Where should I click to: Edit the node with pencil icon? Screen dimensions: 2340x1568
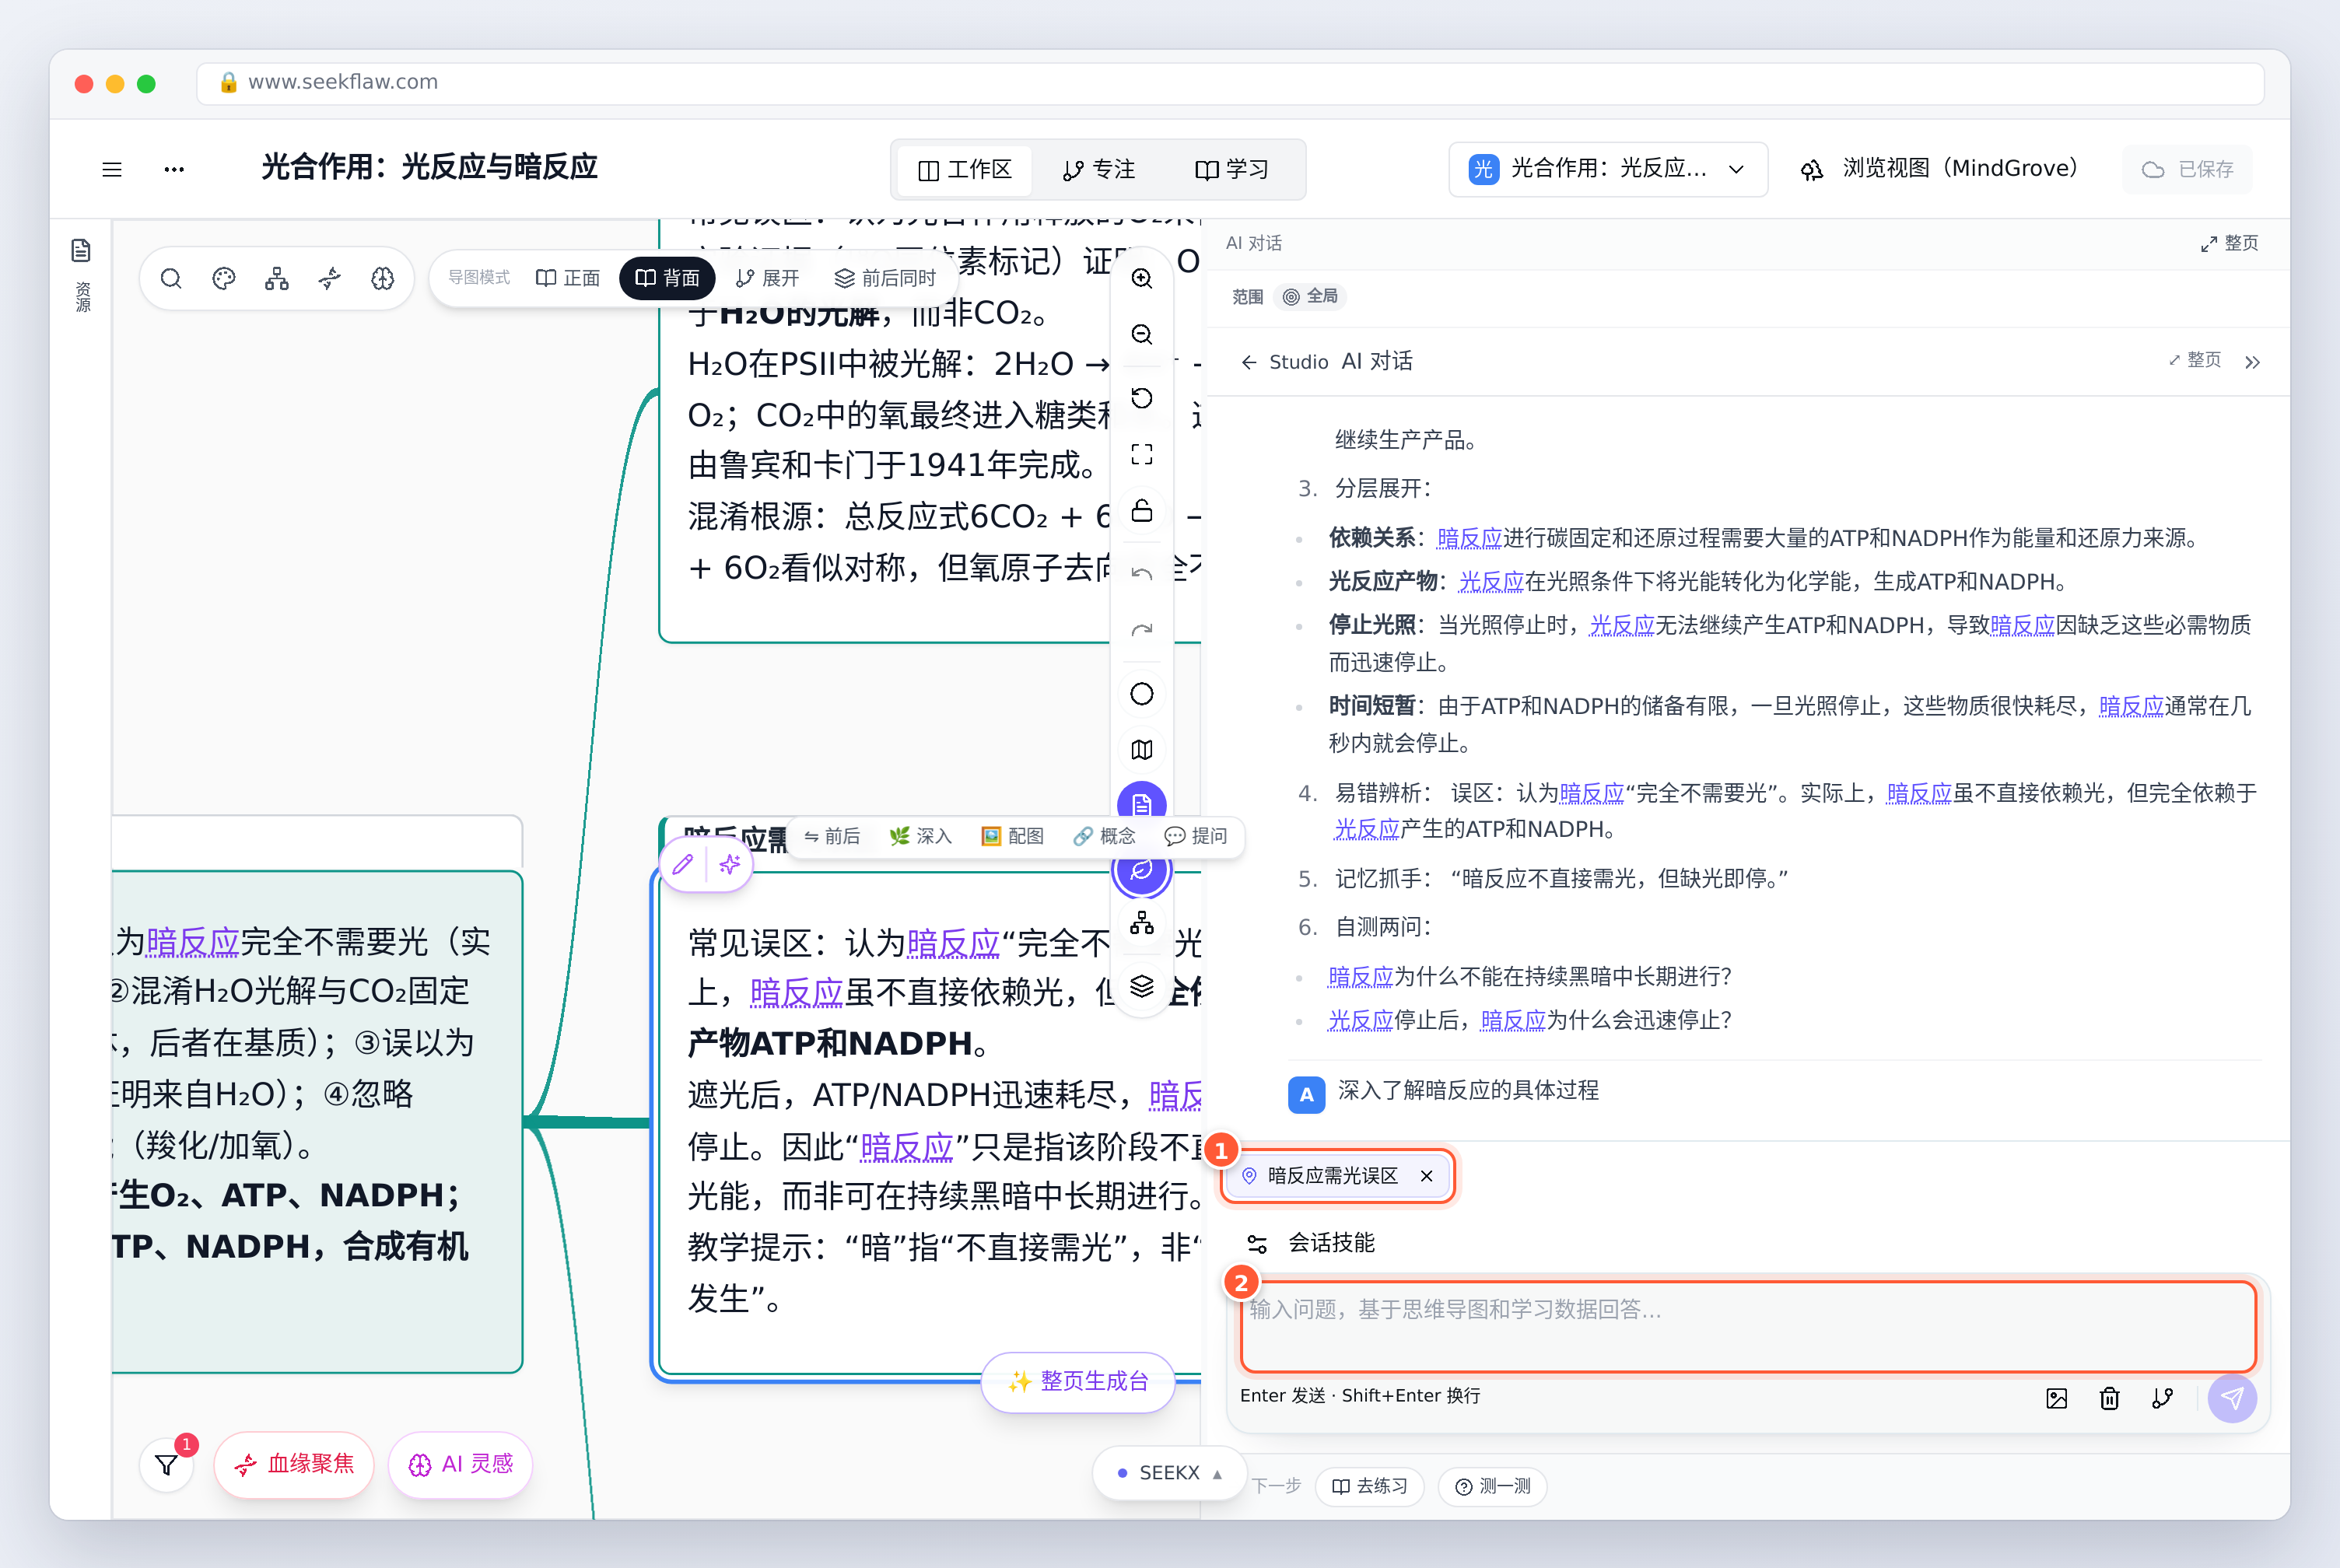(x=683, y=864)
